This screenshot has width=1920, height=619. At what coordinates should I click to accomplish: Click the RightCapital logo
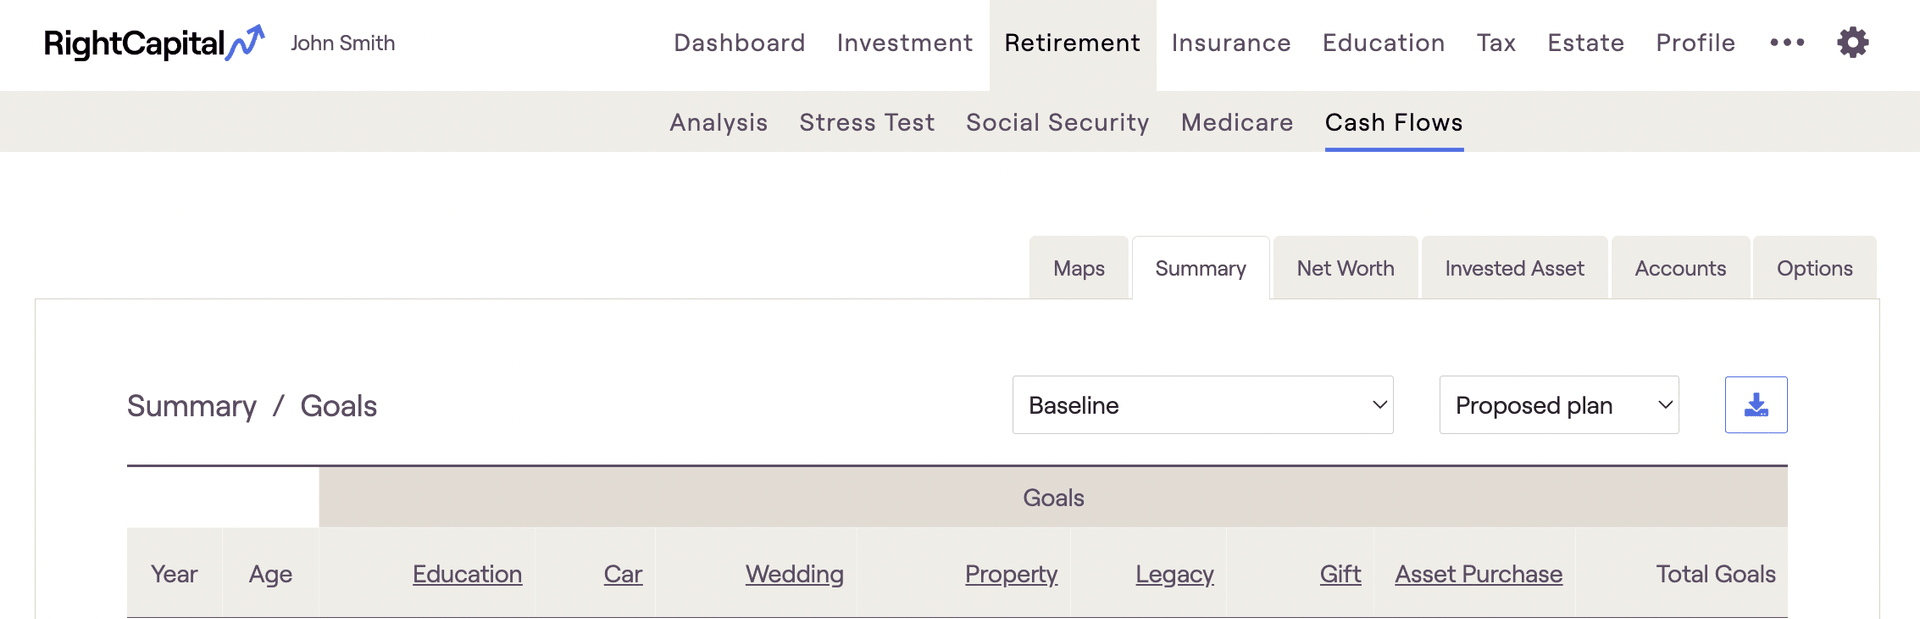pyautogui.click(x=154, y=43)
